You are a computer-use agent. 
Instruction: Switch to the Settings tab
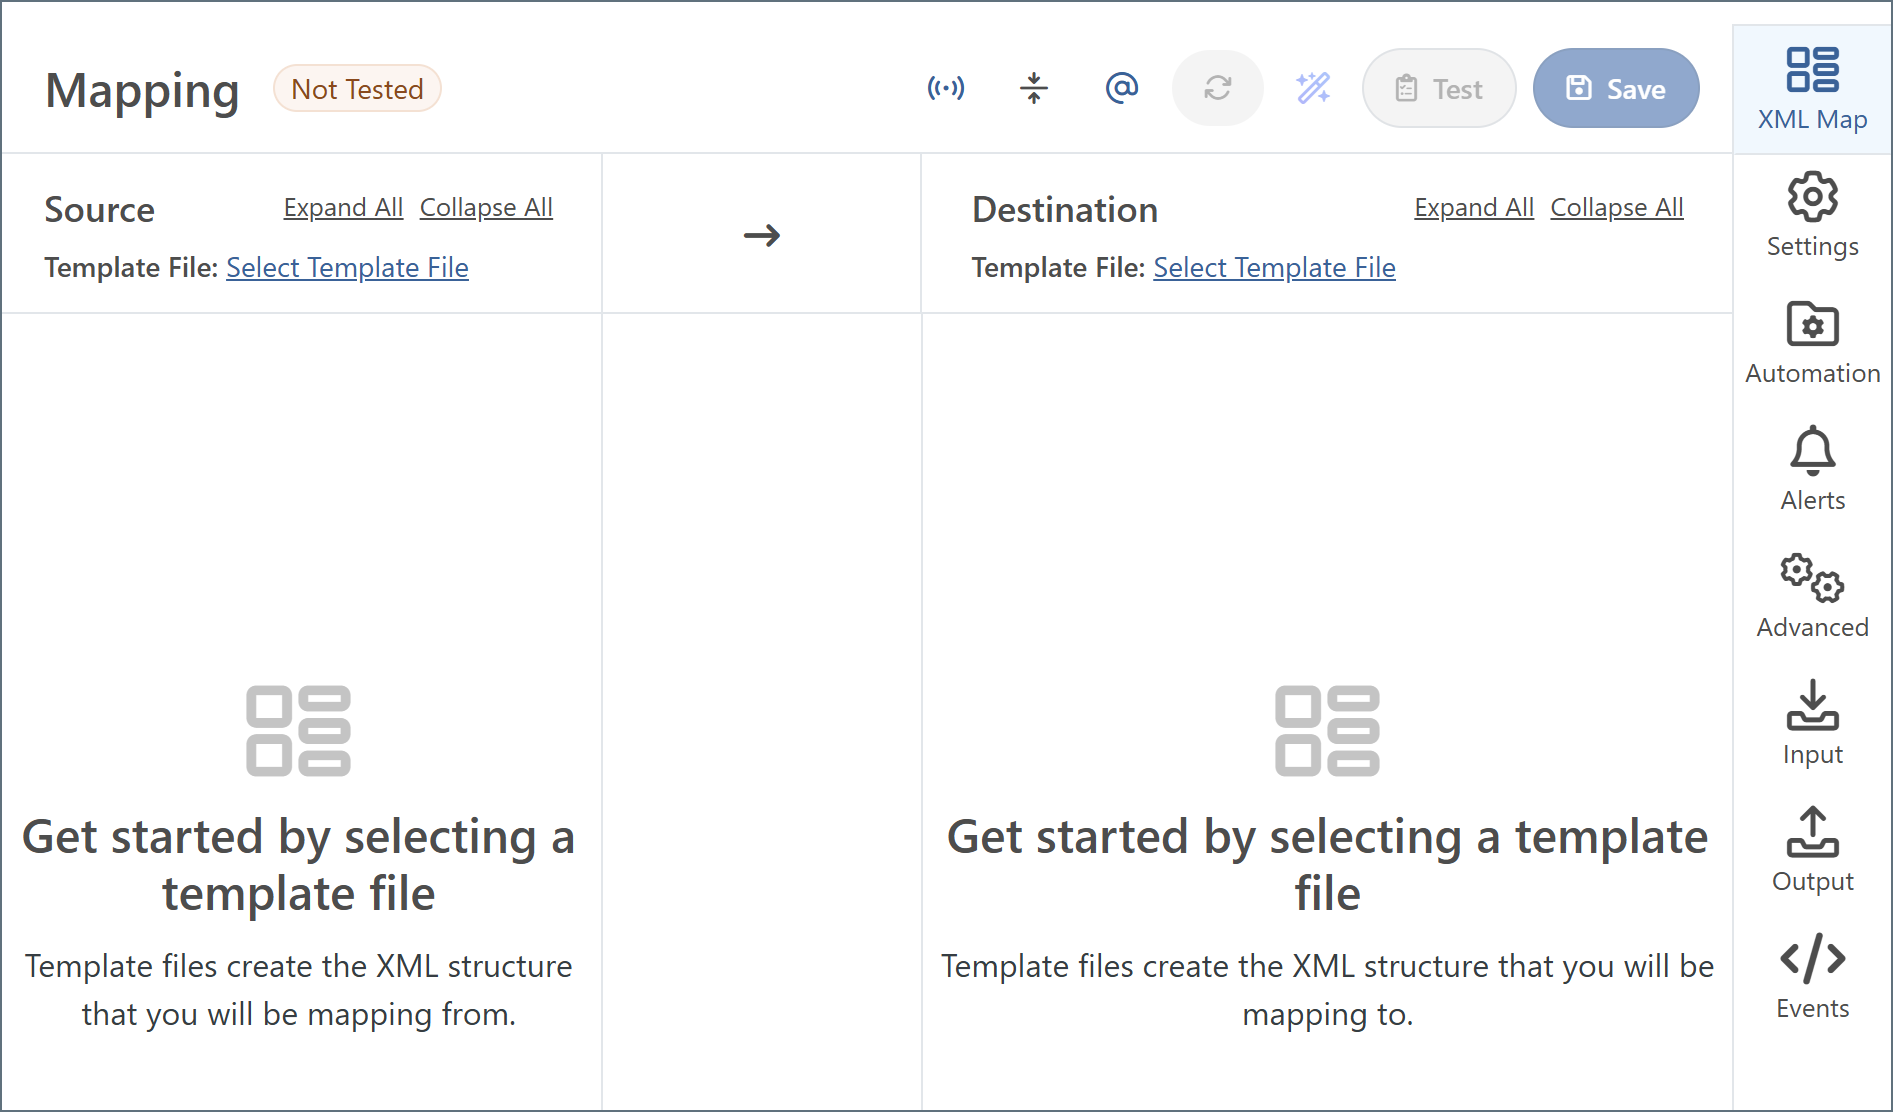pyautogui.click(x=1811, y=216)
